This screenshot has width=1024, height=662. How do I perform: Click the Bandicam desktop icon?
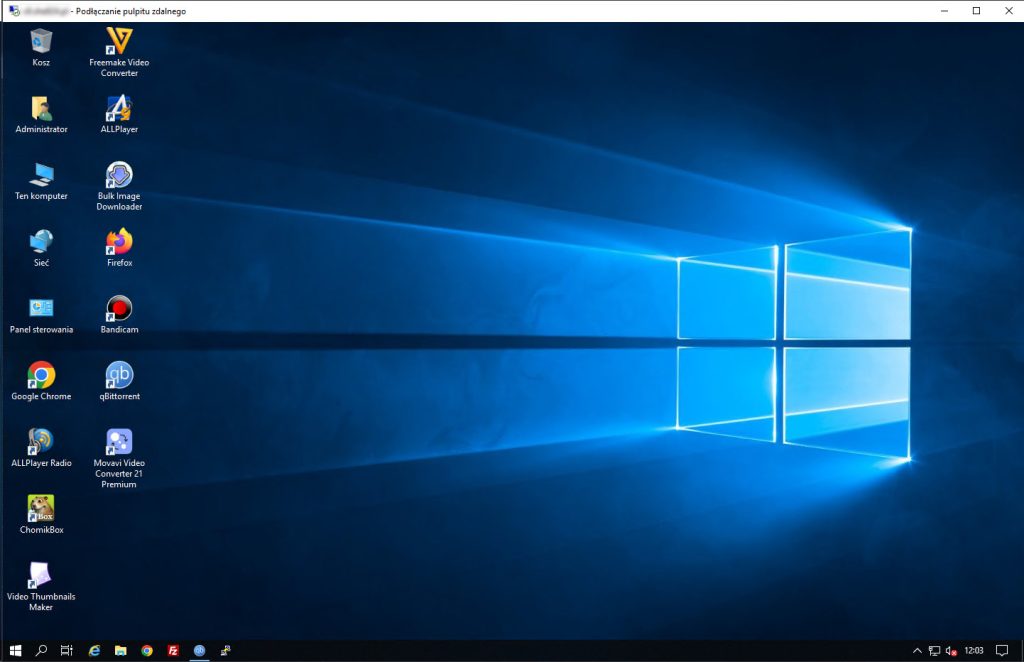tap(119, 309)
